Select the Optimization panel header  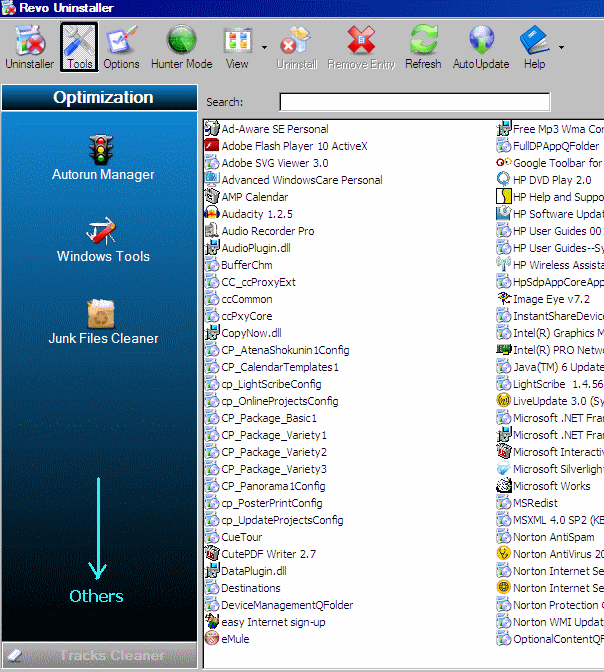99,97
